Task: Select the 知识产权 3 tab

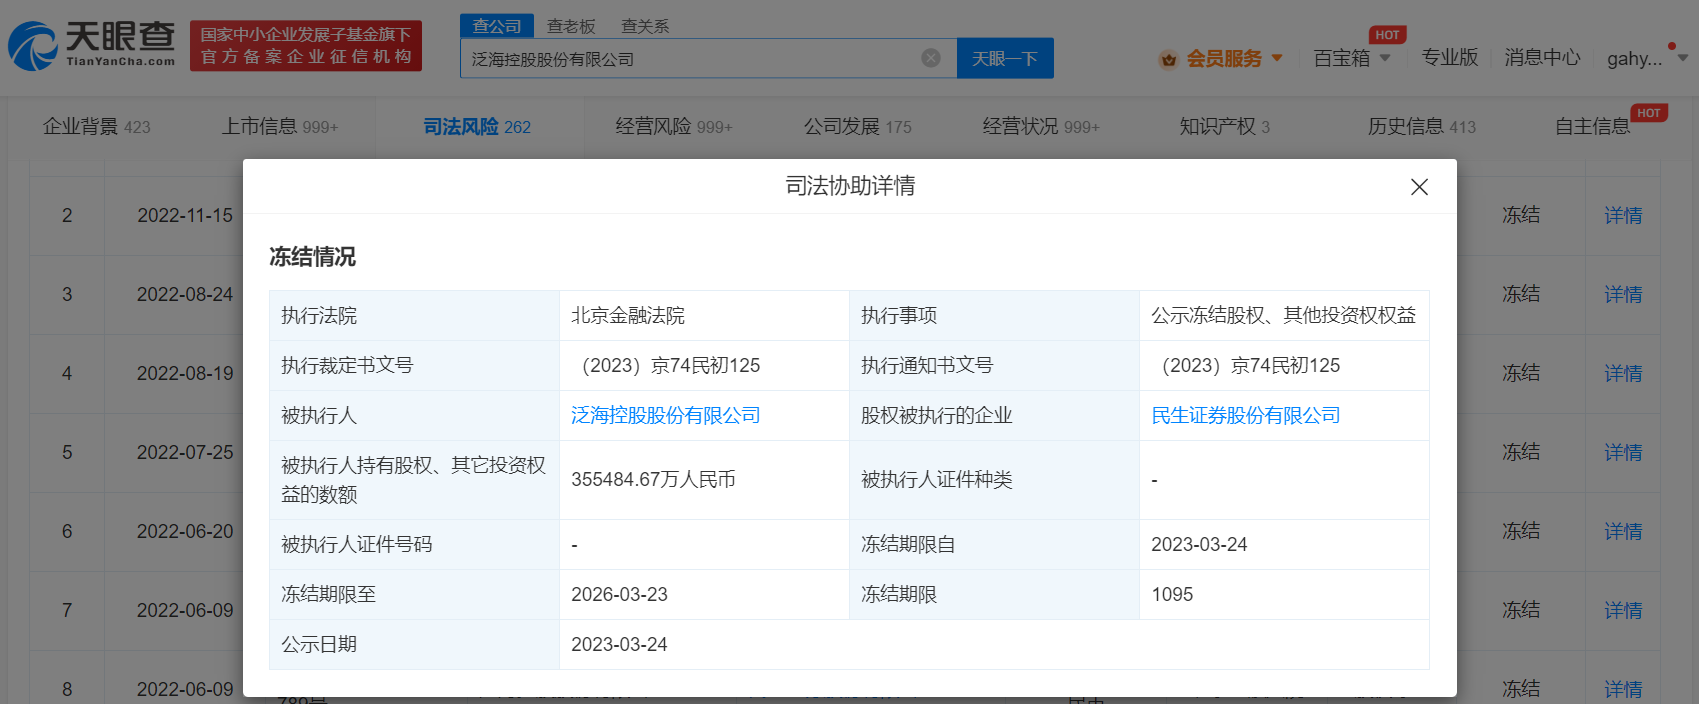Action: [x=1225, y=127]
